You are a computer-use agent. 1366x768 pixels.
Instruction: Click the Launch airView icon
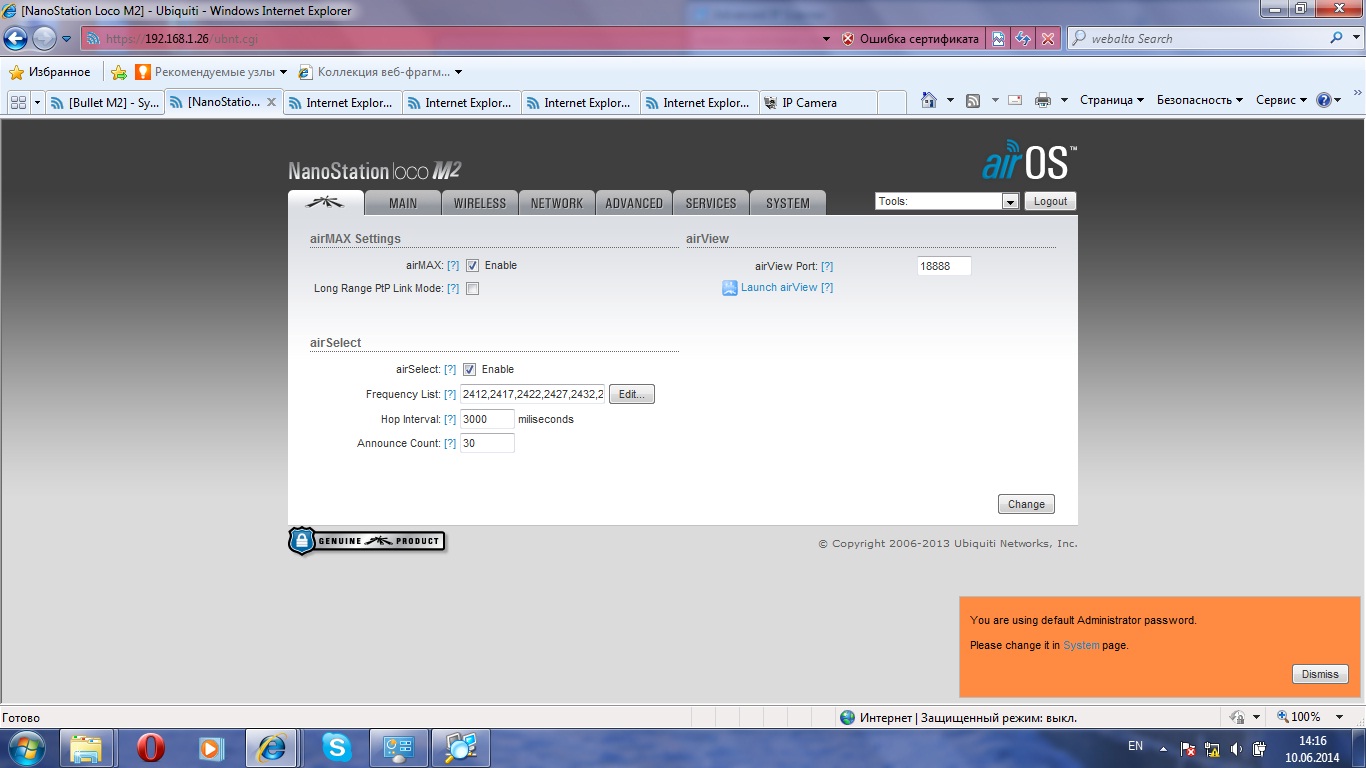click(x=730, y=288)
